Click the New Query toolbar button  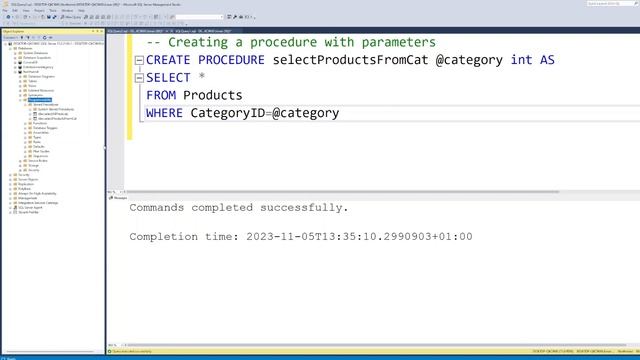pos(71,17)
